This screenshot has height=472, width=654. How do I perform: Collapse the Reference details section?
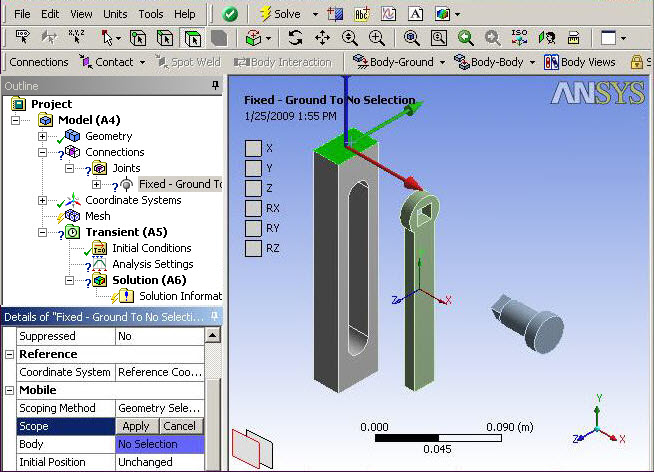pos(10,354)
